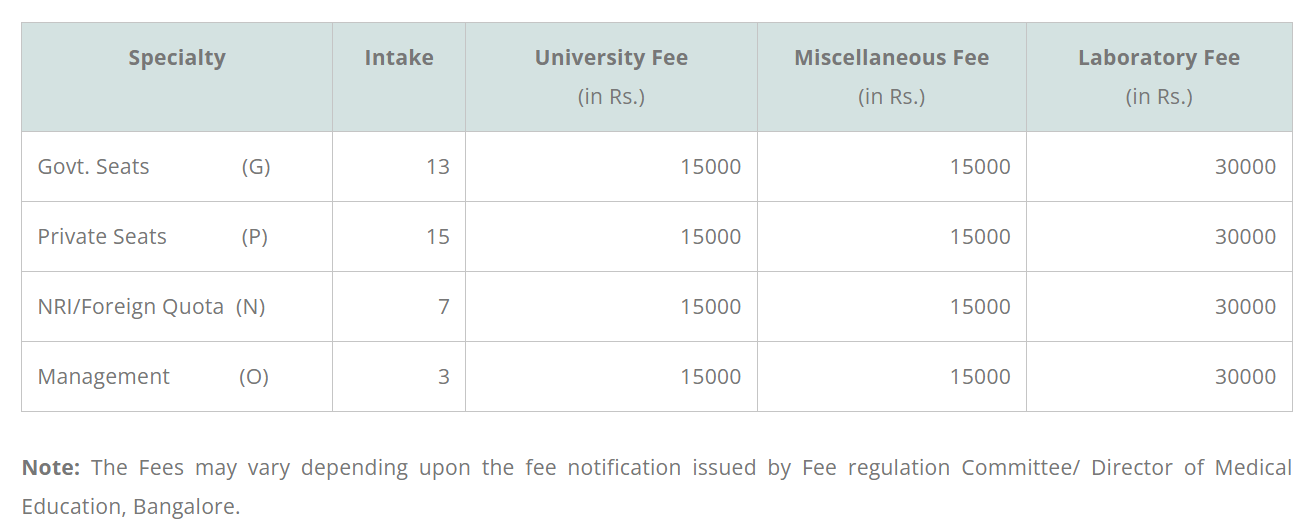Click the Specialty column header
The image size is (1310, 531).
click(x=177, y=58)
